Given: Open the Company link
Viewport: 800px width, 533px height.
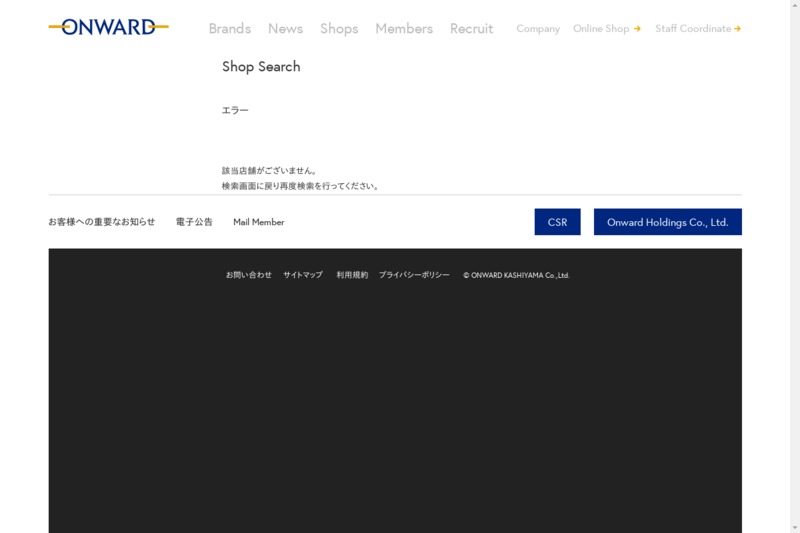Looking at the screenshot, I should click(x=538, y=29).
